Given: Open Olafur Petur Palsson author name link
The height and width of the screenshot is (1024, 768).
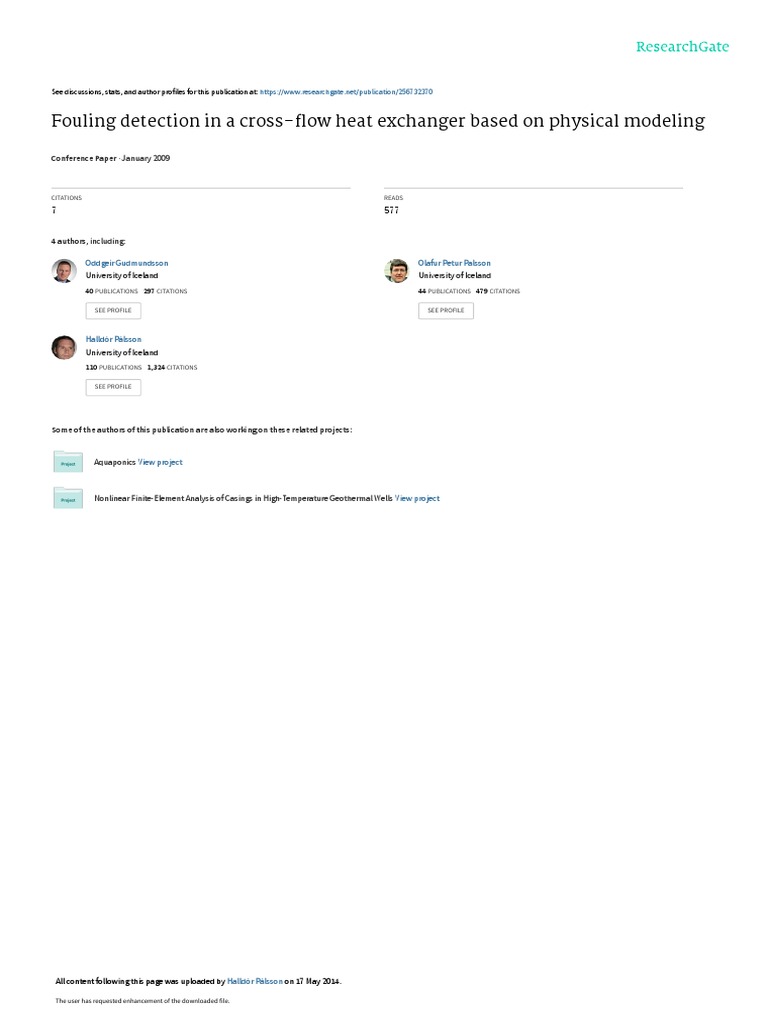Looking at the screenshot, I should (455, 263).
